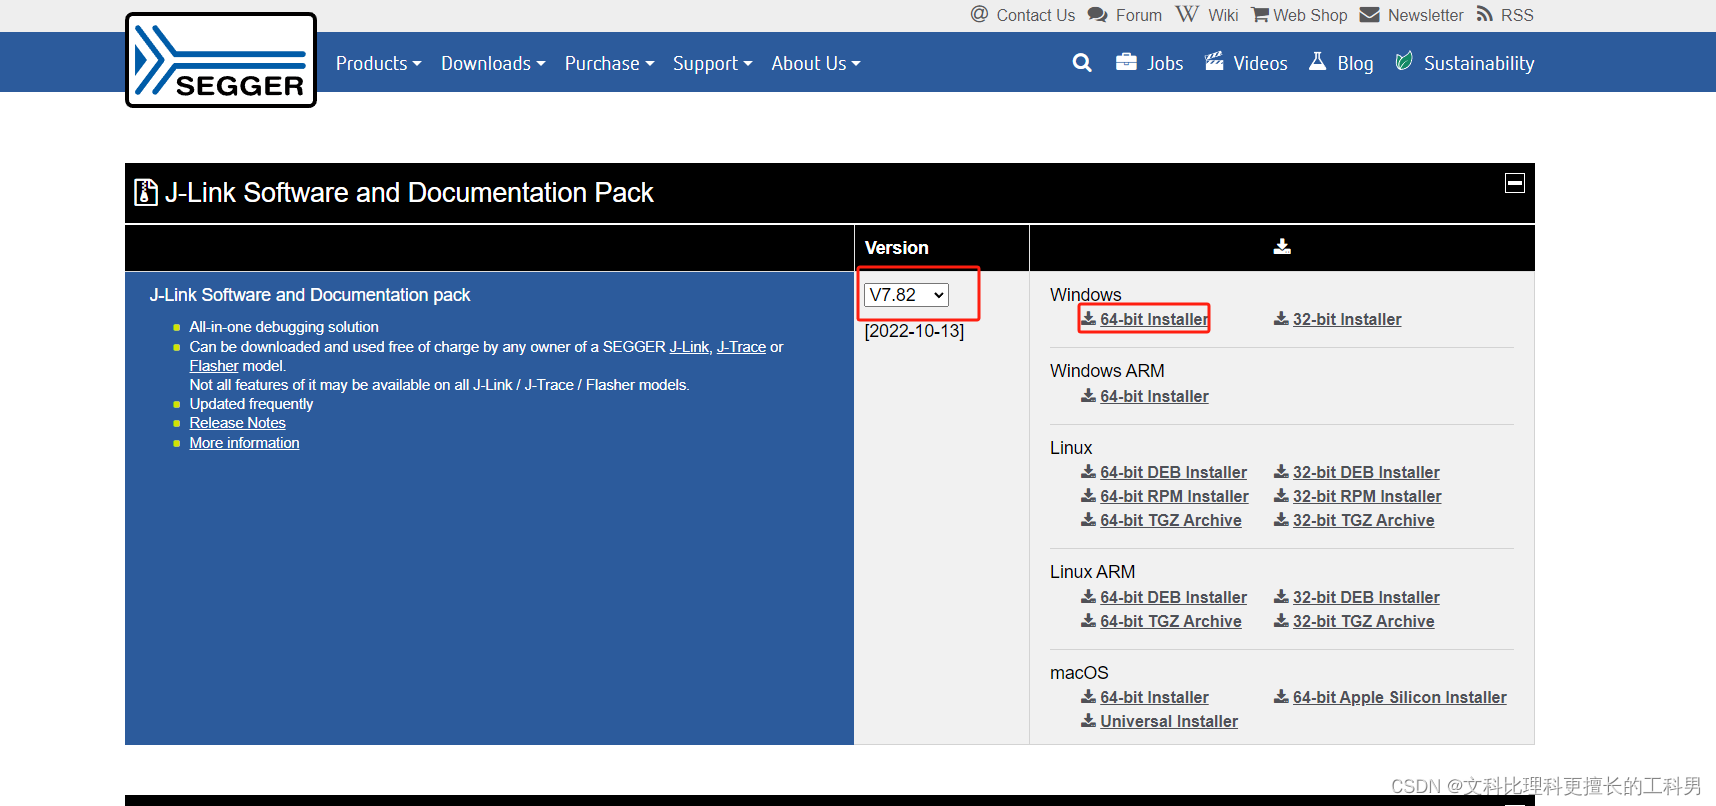Open the Release Notes link
This screenshot has width=1716, height=806.
237,423
